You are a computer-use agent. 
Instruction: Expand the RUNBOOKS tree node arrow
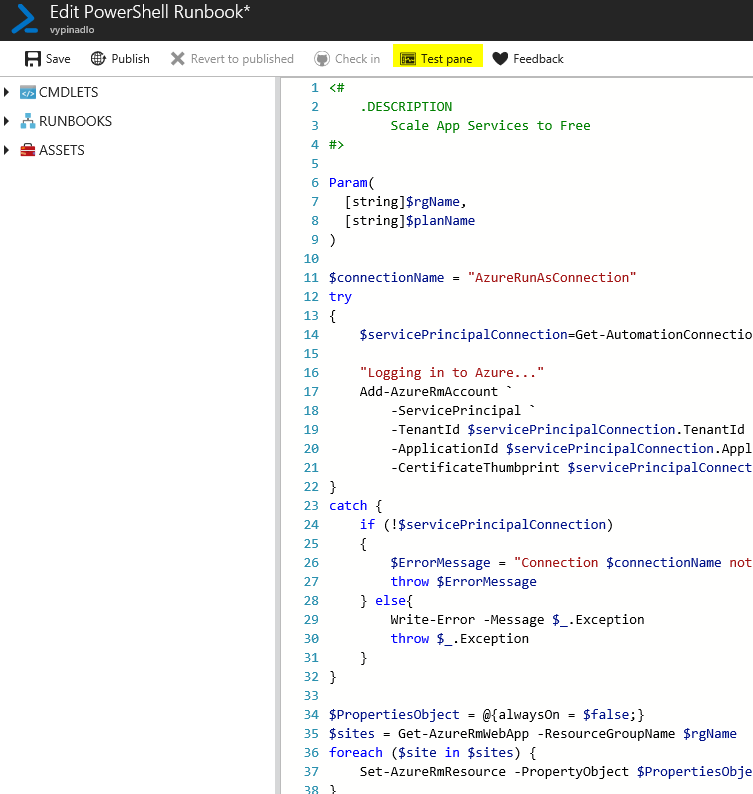click(7, 121)
